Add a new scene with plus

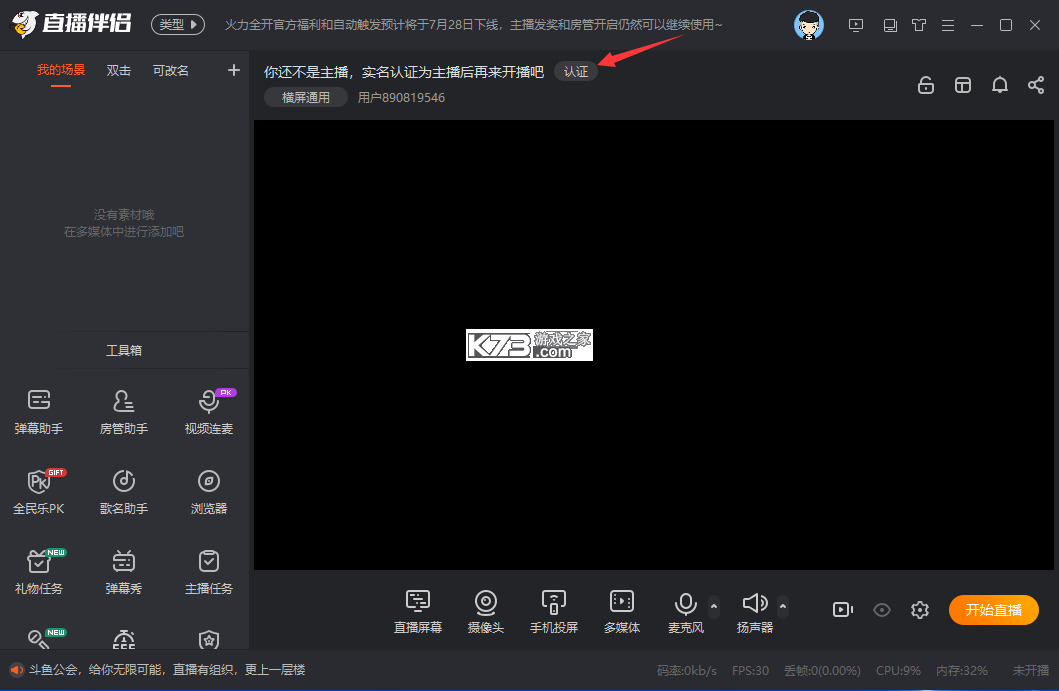[x=234, y=70]
